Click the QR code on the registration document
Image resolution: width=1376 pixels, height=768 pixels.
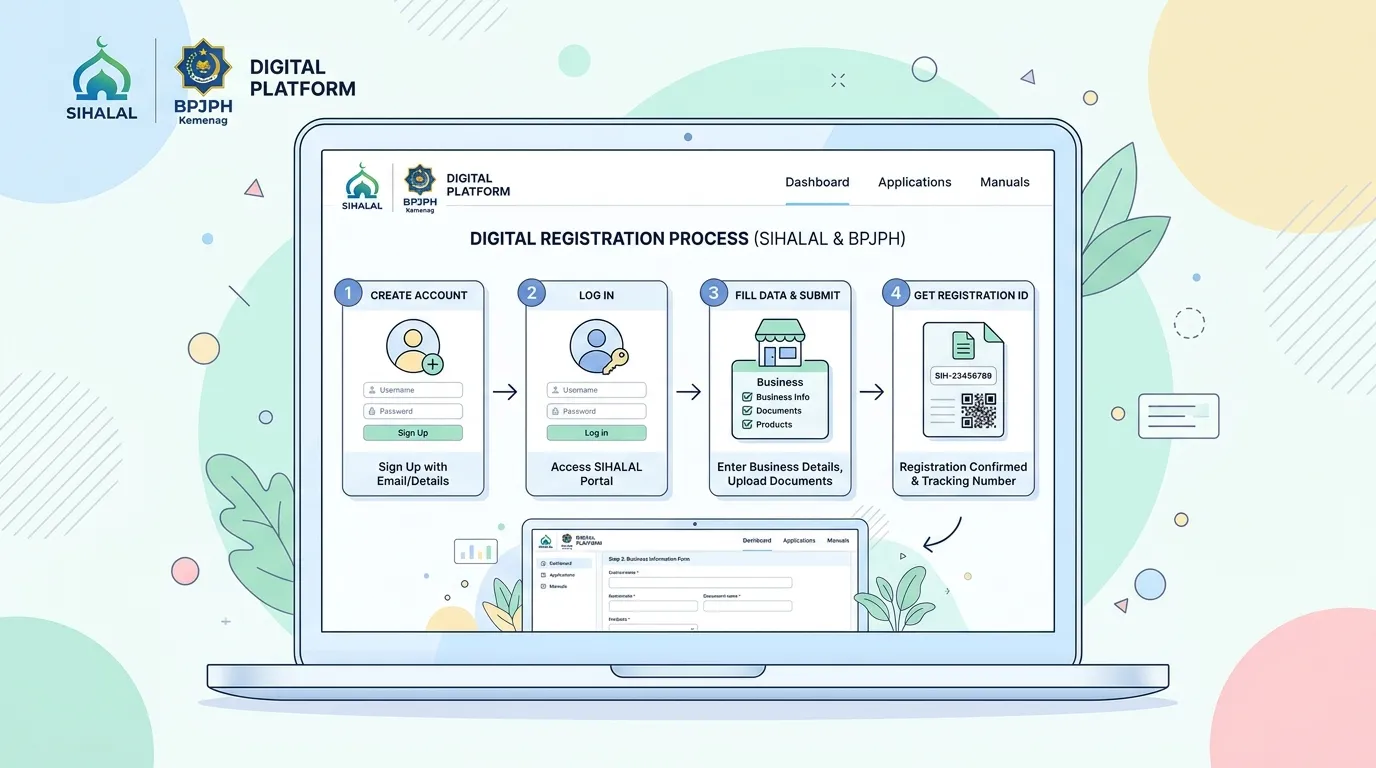pyautogui.click(x=979, y=411)
